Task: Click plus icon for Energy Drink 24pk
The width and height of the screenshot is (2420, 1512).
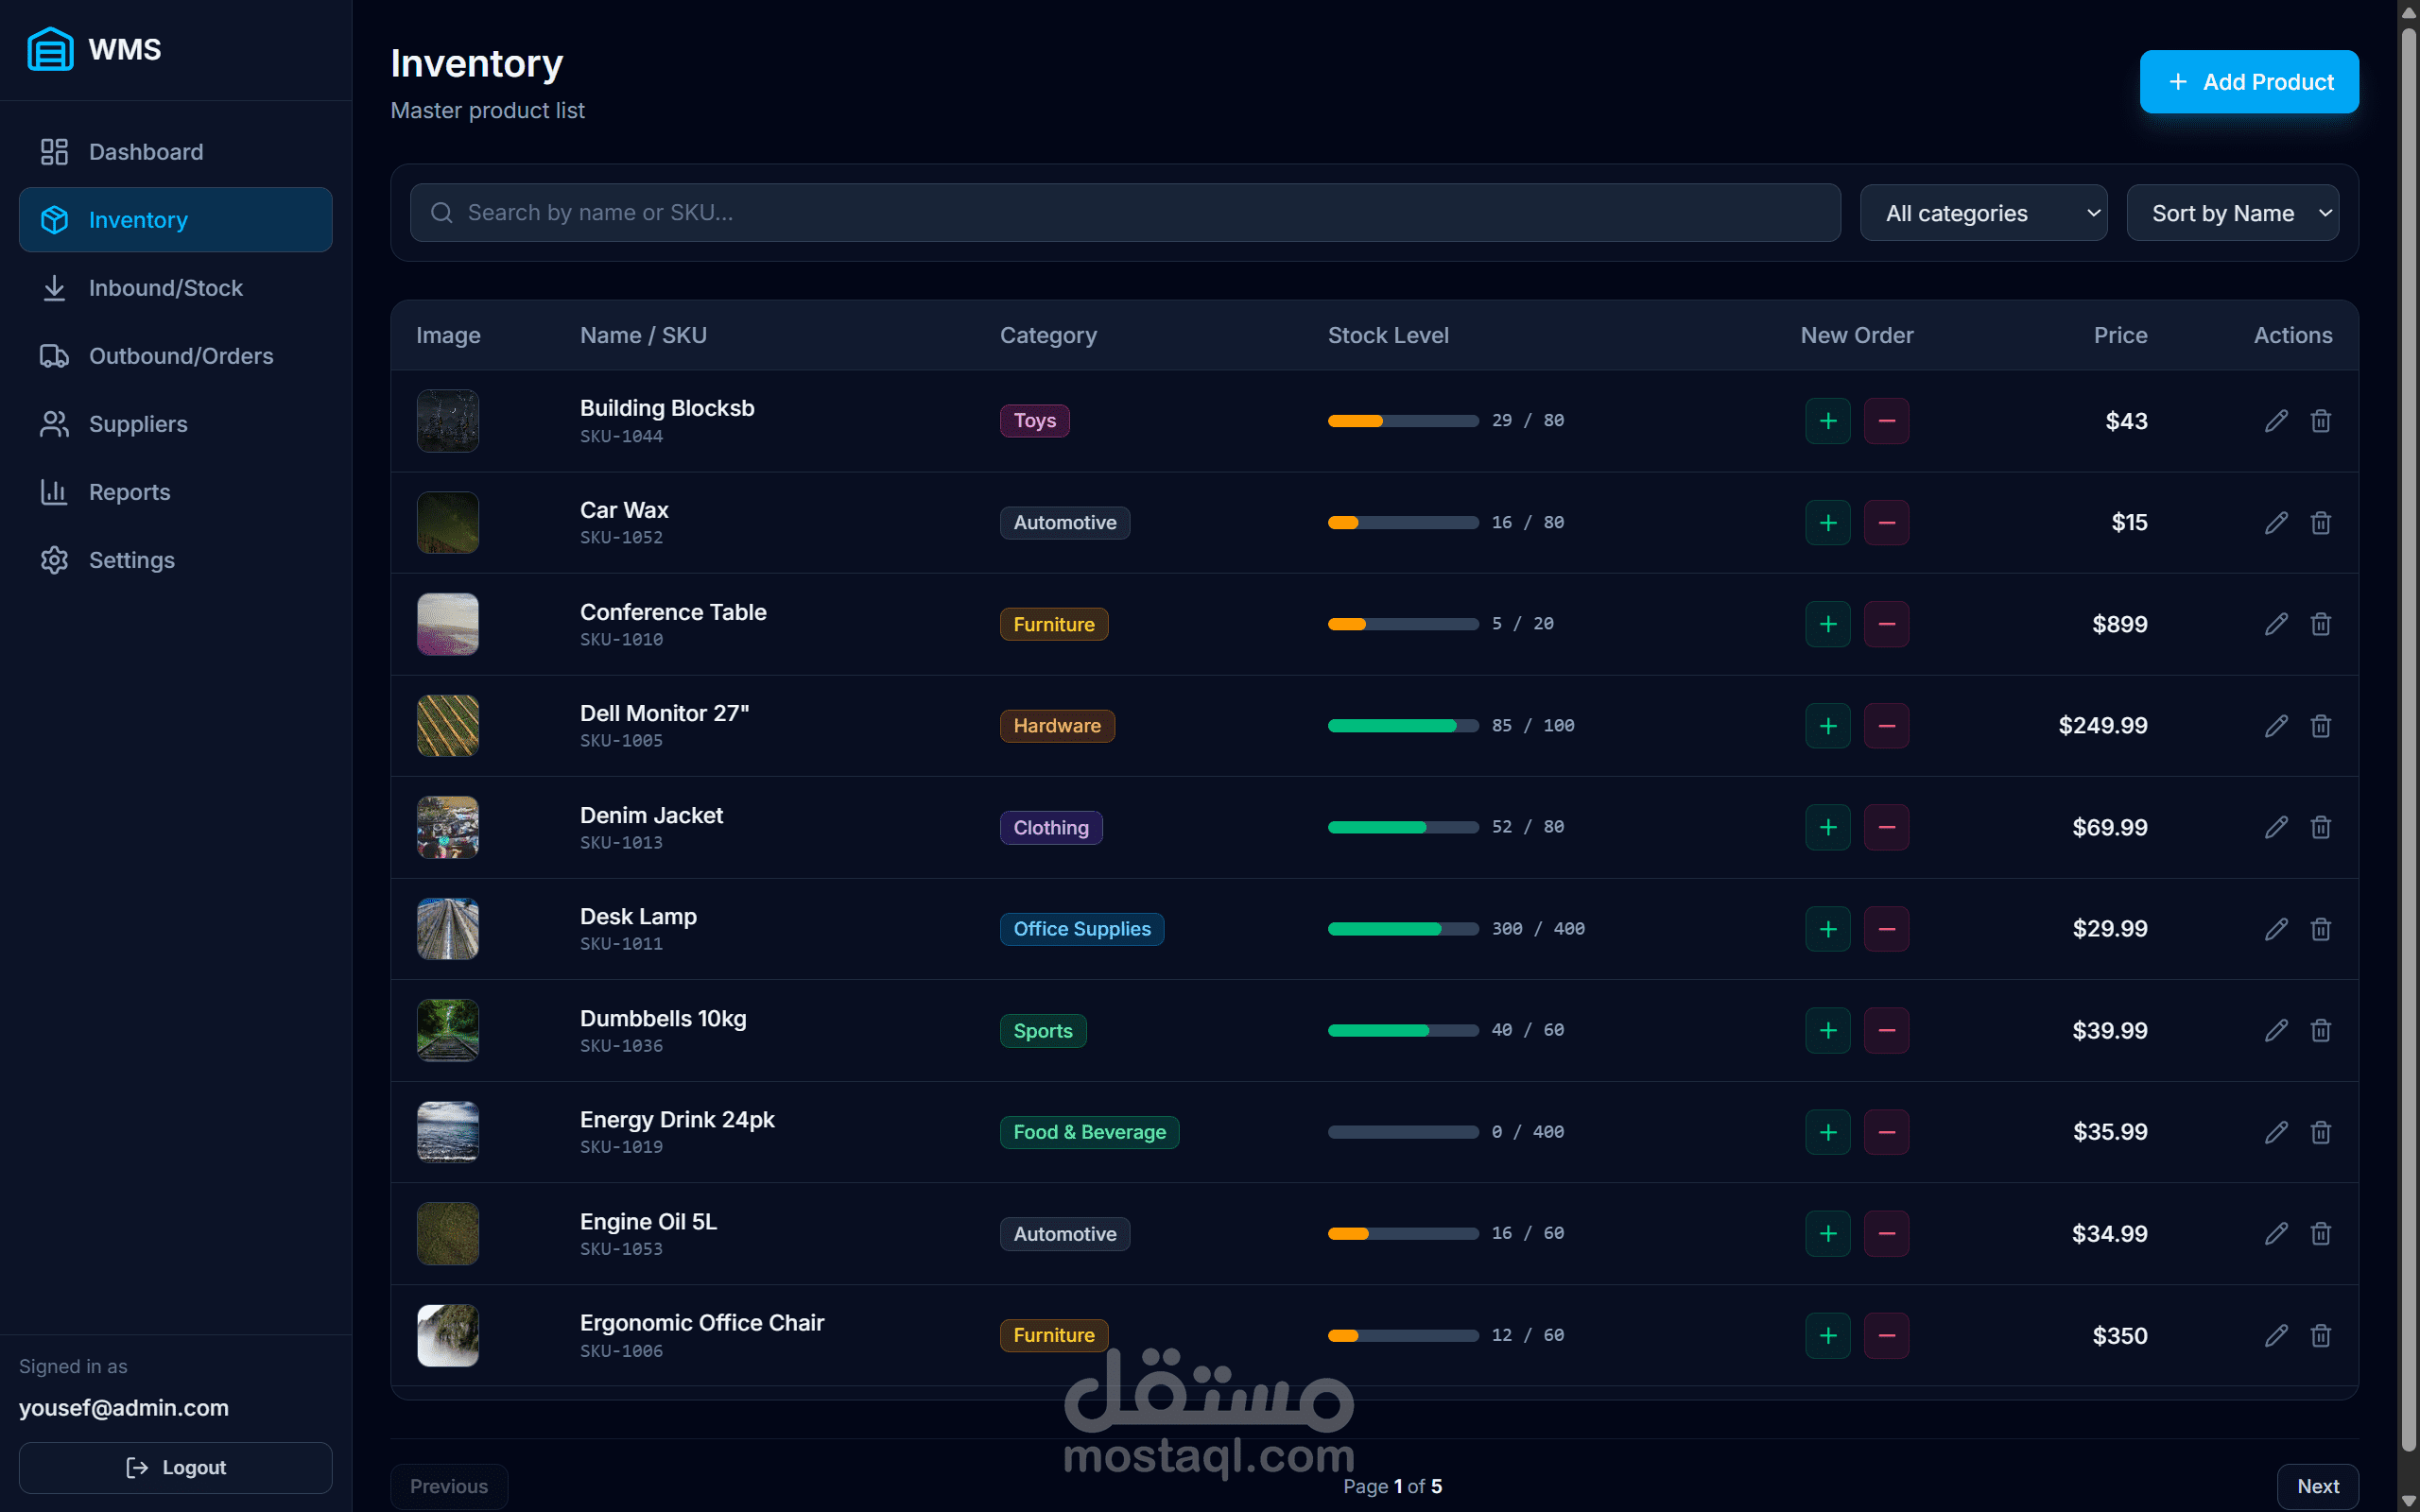Action: click(1828, 1132)
